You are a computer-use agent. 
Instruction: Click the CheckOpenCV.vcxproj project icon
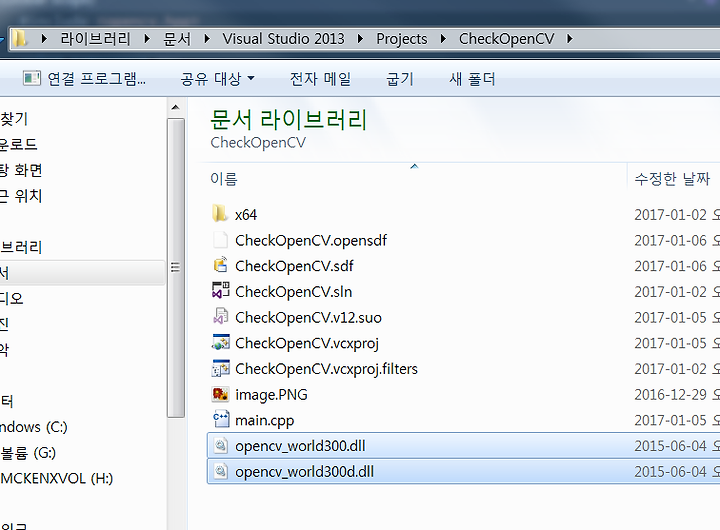(220, 343)
